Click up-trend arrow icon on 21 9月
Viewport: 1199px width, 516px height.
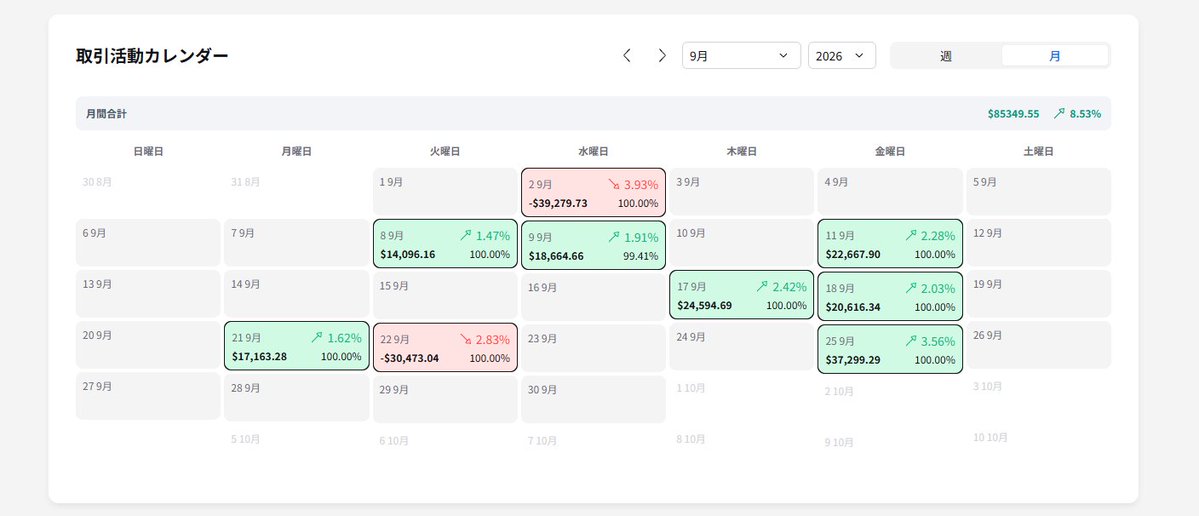317,338
